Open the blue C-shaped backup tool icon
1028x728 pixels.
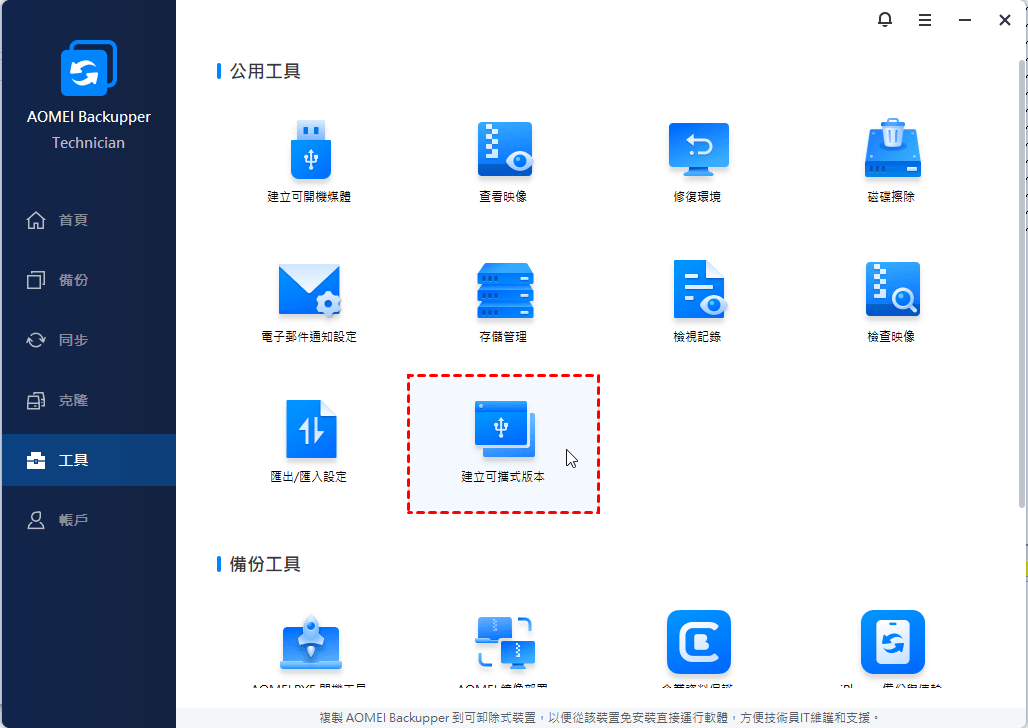point(698,642)
